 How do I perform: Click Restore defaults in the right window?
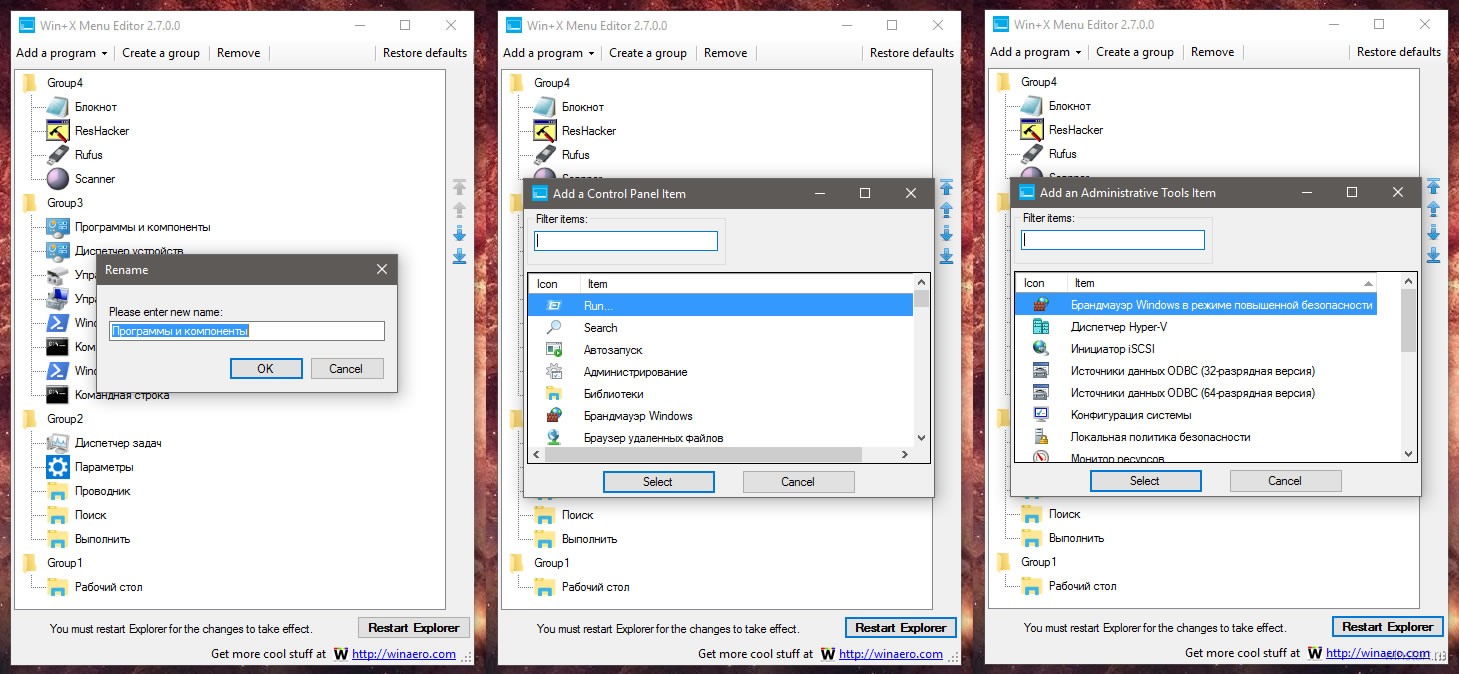tap(1399, 52)
